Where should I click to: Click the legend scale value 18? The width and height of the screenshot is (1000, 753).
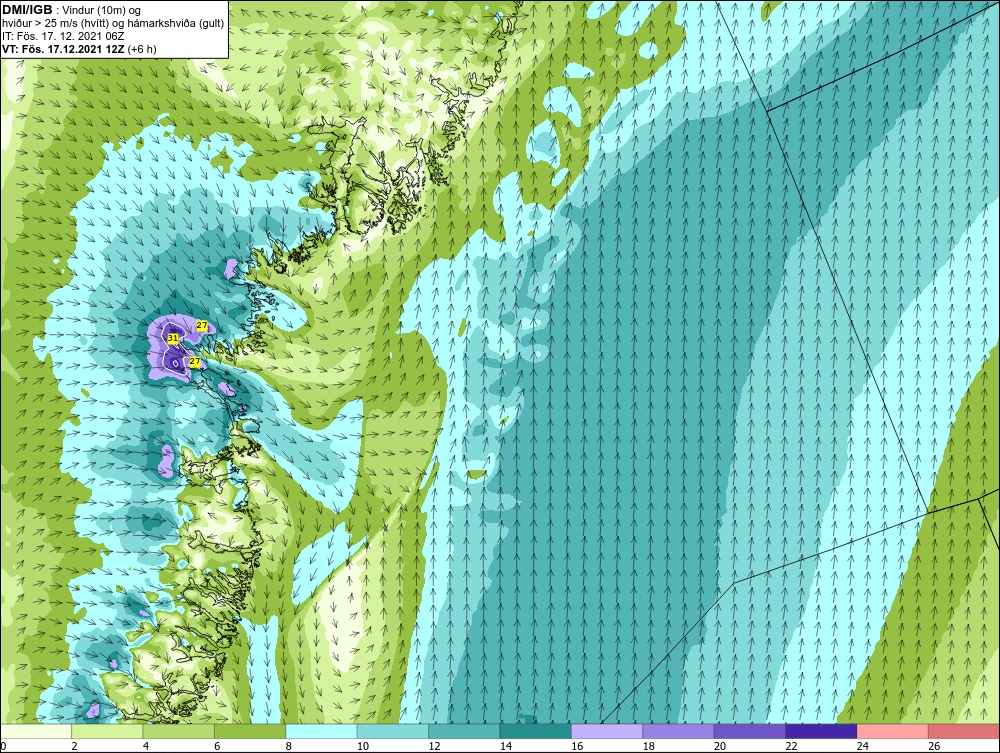649,746
